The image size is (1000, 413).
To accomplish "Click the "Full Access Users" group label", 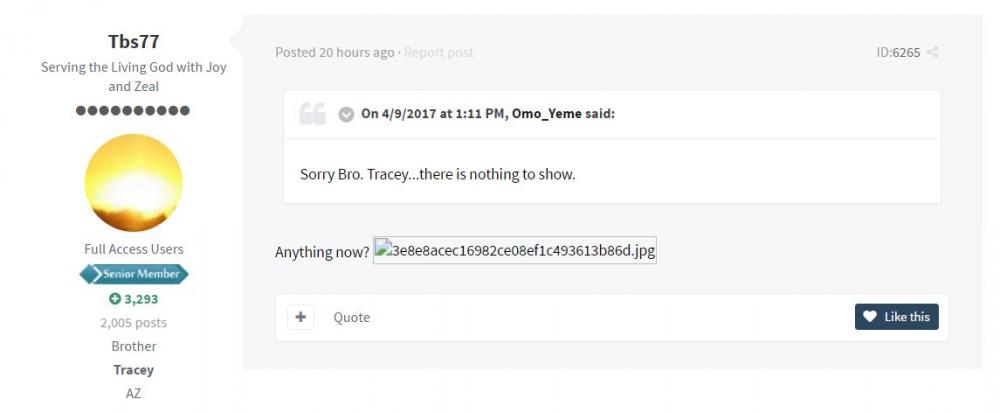I will coord(133,249).
